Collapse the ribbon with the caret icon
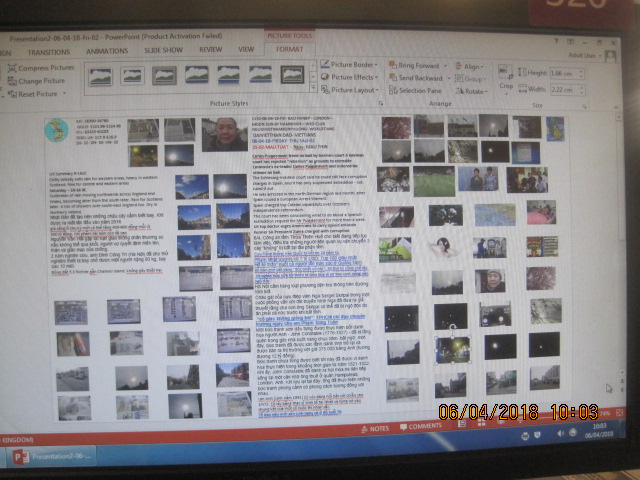This screenshot has width=640, height=480. pyautogui.click(x=616, y=107)
